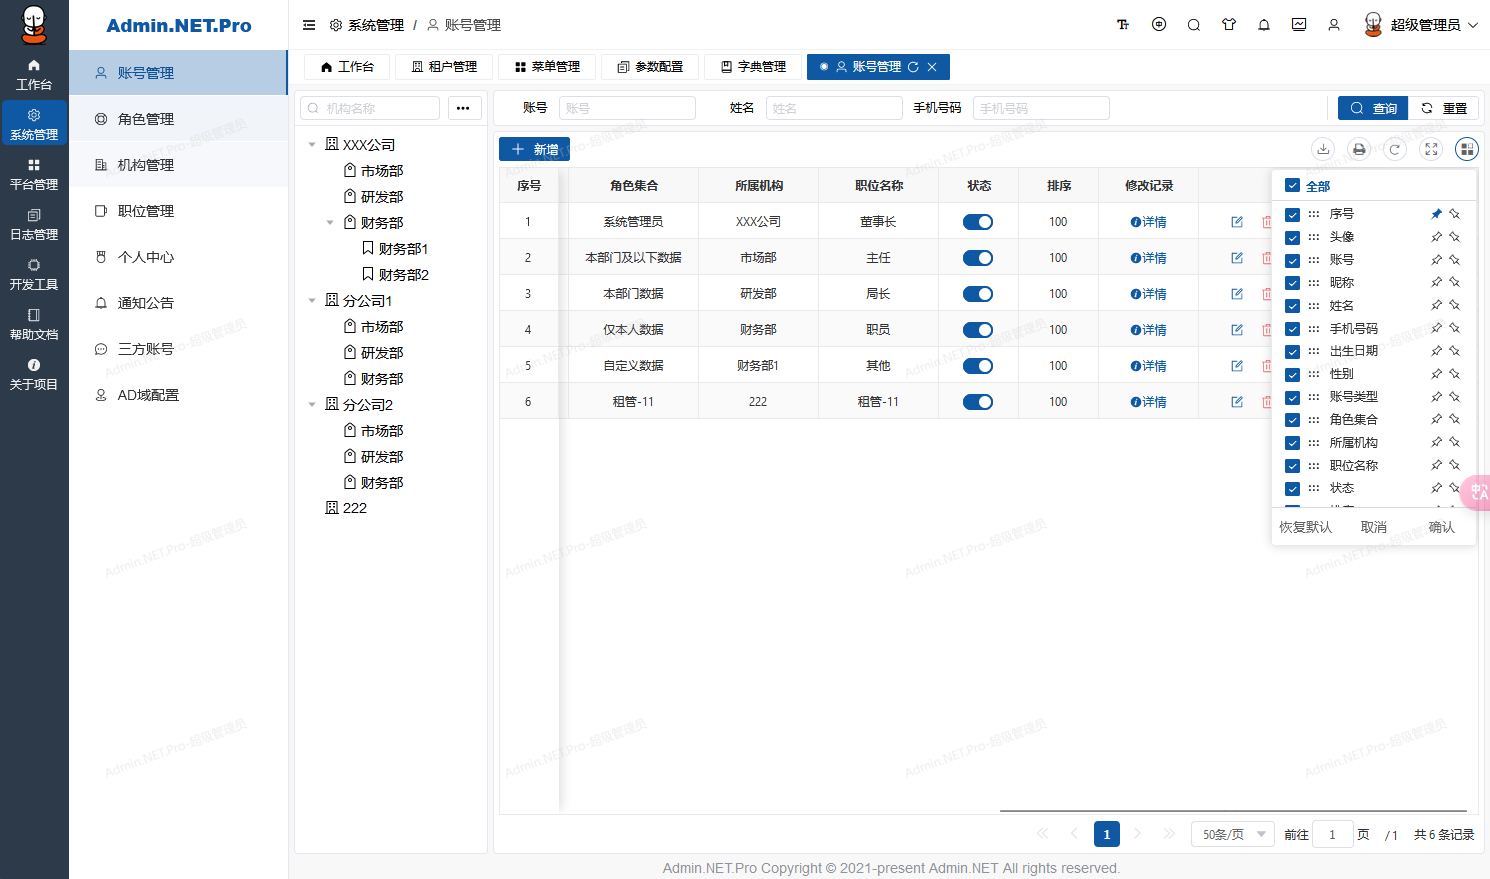Collapse the 财务部 node under XXX公司
Viewport: 1490px width, 879px height.
pyautogui.click(x=330, y=223)
